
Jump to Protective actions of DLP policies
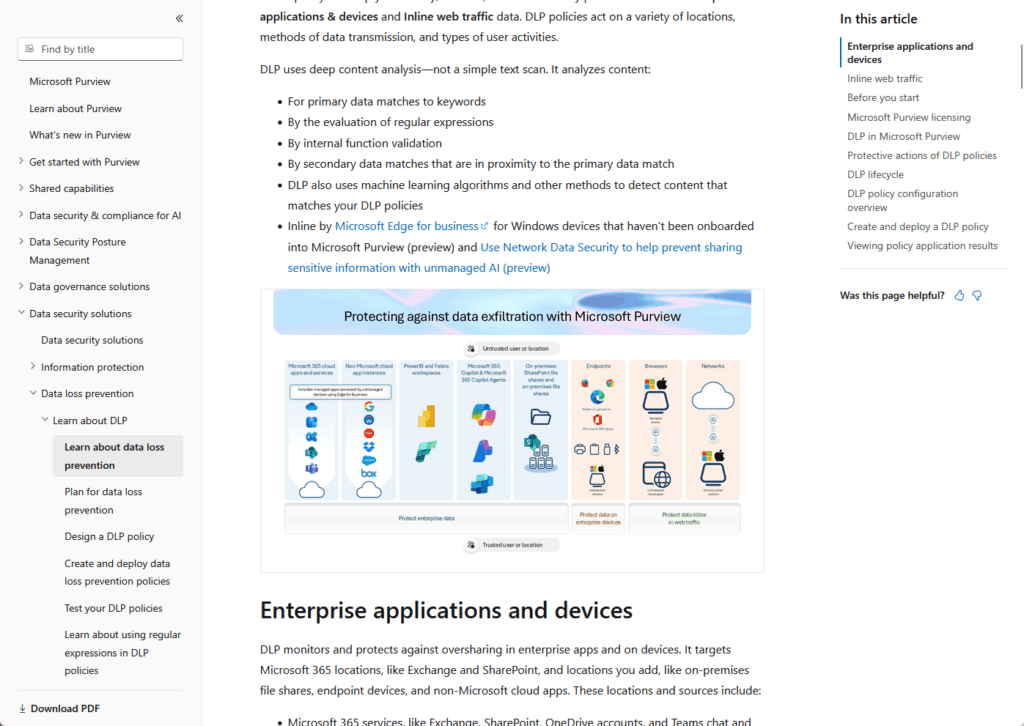pos(921,155)
